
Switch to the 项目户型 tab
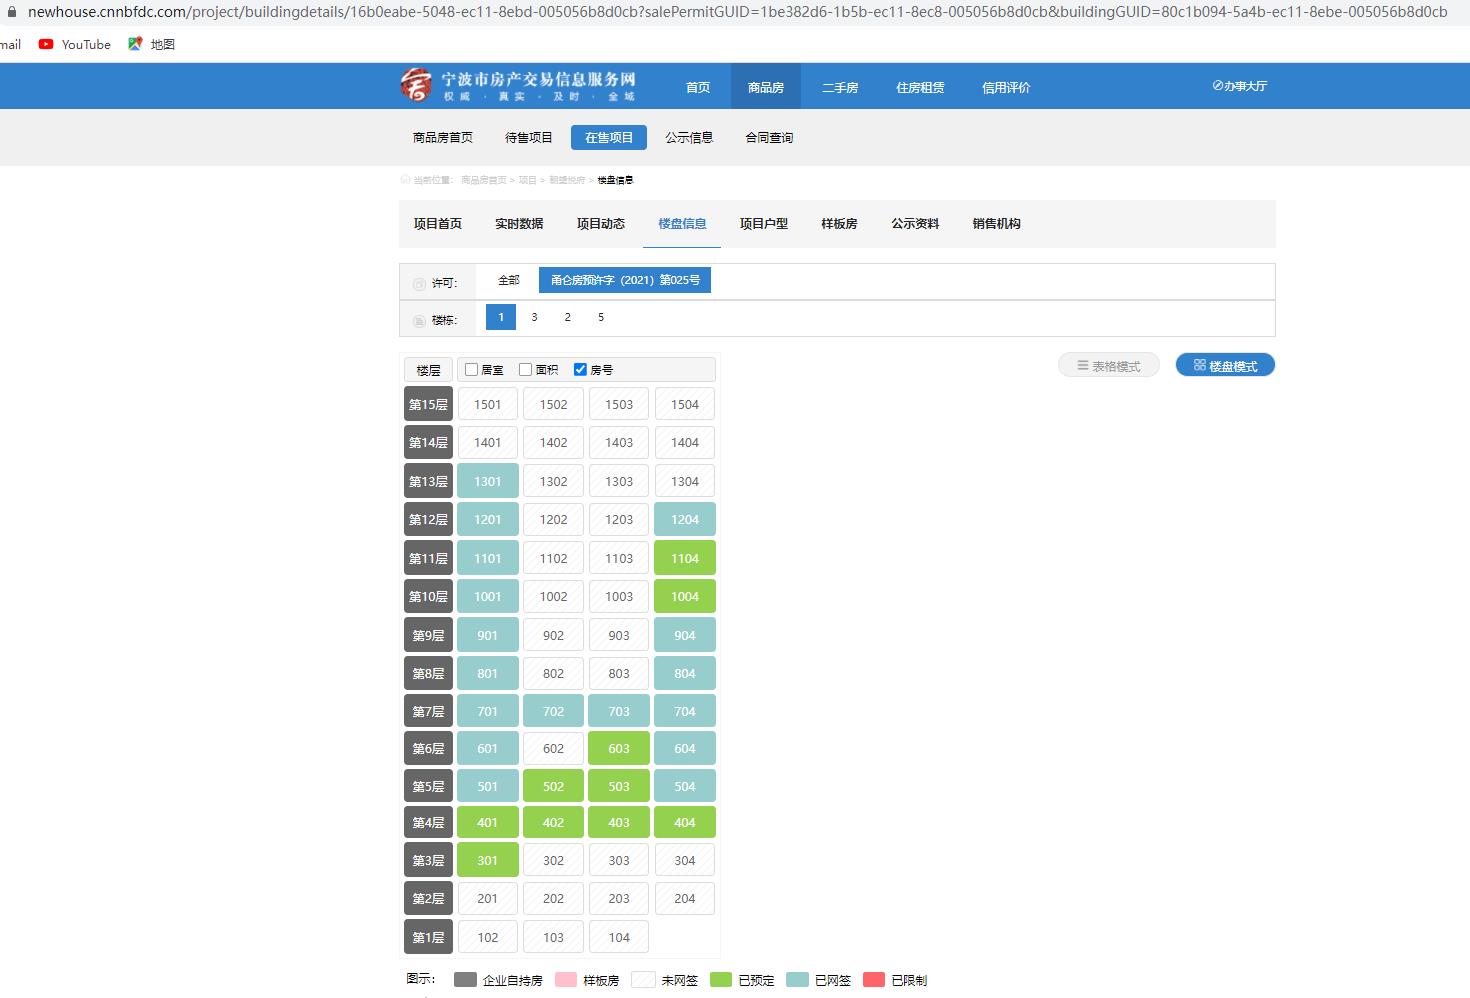coord(764,224)
